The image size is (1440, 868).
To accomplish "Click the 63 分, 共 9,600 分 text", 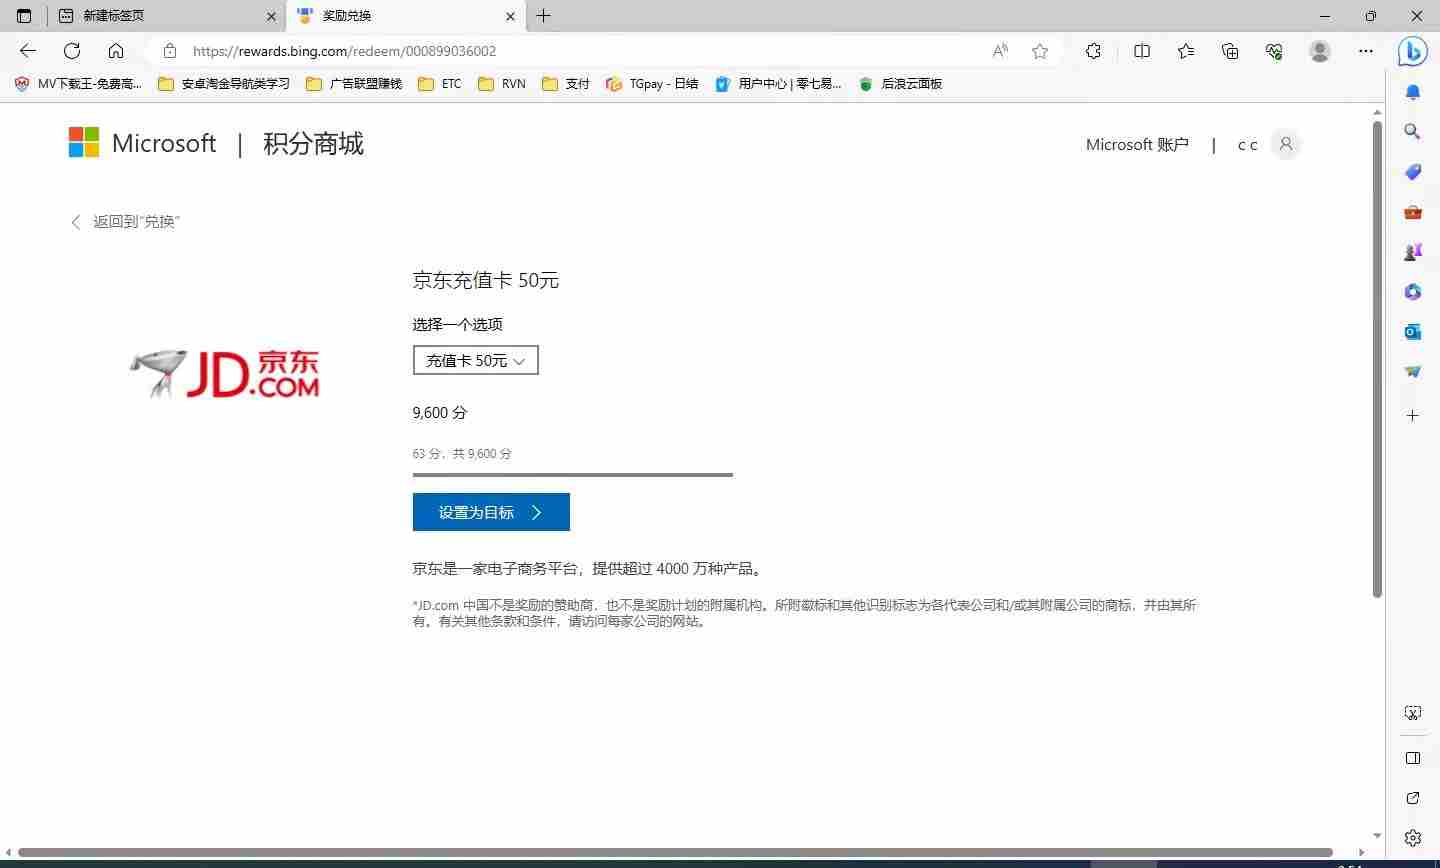I will [x=462, y=454].
